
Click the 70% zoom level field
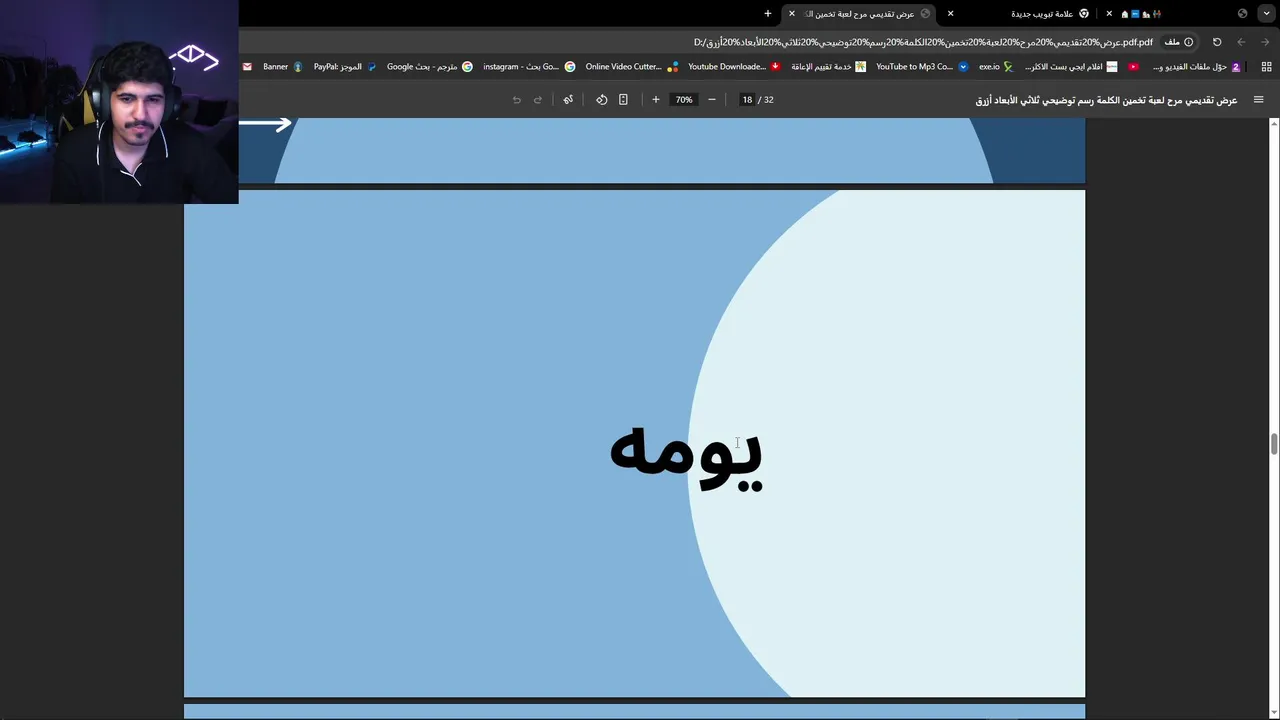click(684, 100)
